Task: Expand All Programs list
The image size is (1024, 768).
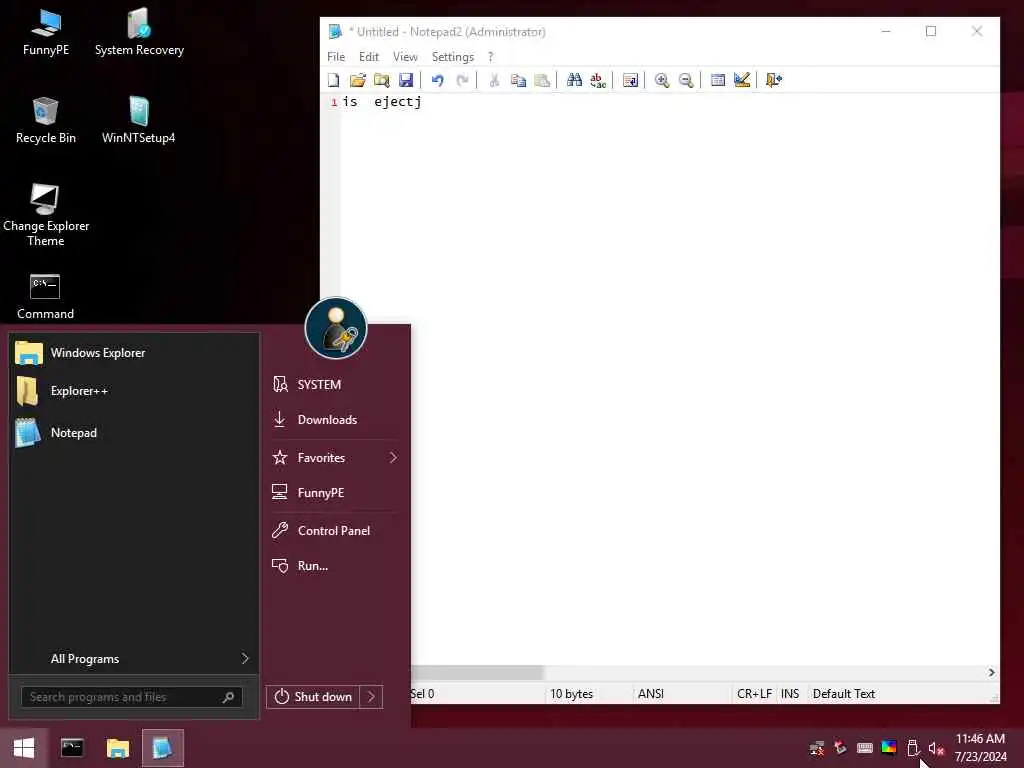Action: [134, 659]
